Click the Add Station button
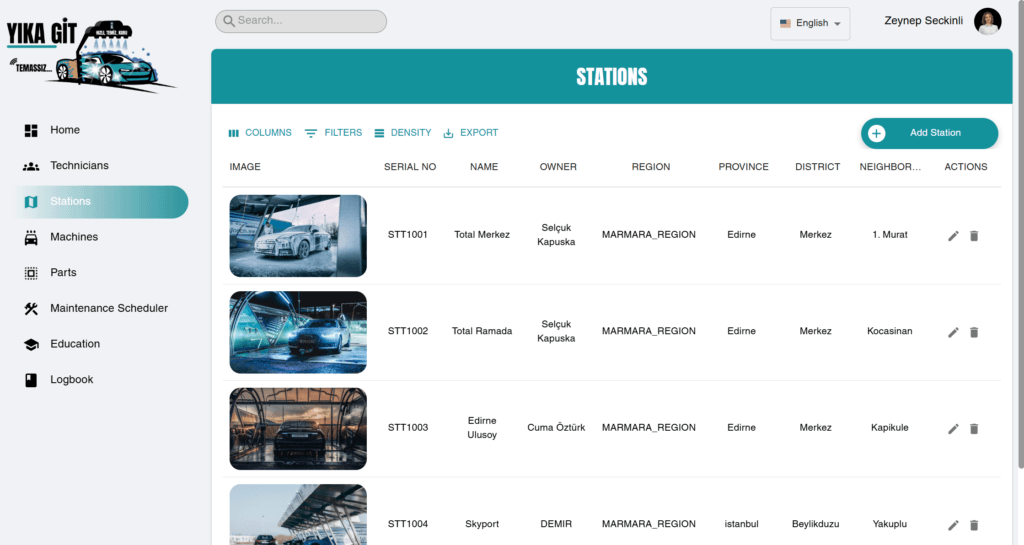This screenshot has width=1024, height=545. [x=929, y=133]
